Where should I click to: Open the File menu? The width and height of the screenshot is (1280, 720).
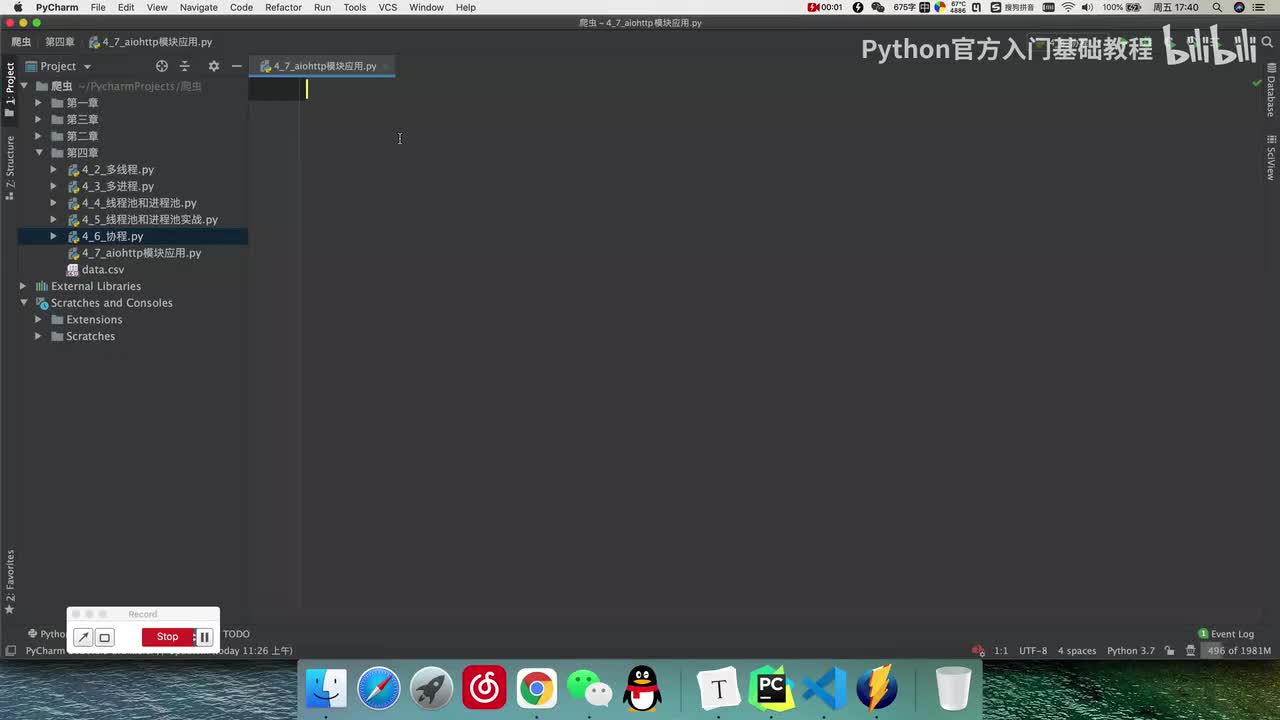[98, 7]
